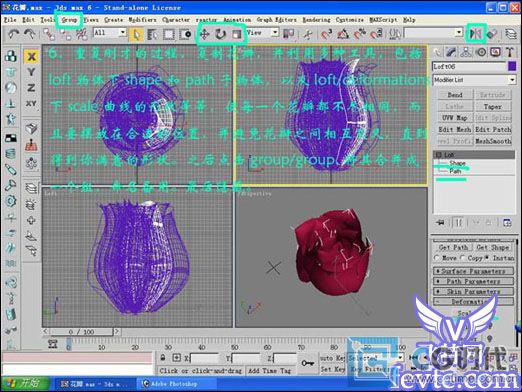Viewport: 522px width, 392px height.
Task: Select the Move transform tool
Action: pos(204,34)
